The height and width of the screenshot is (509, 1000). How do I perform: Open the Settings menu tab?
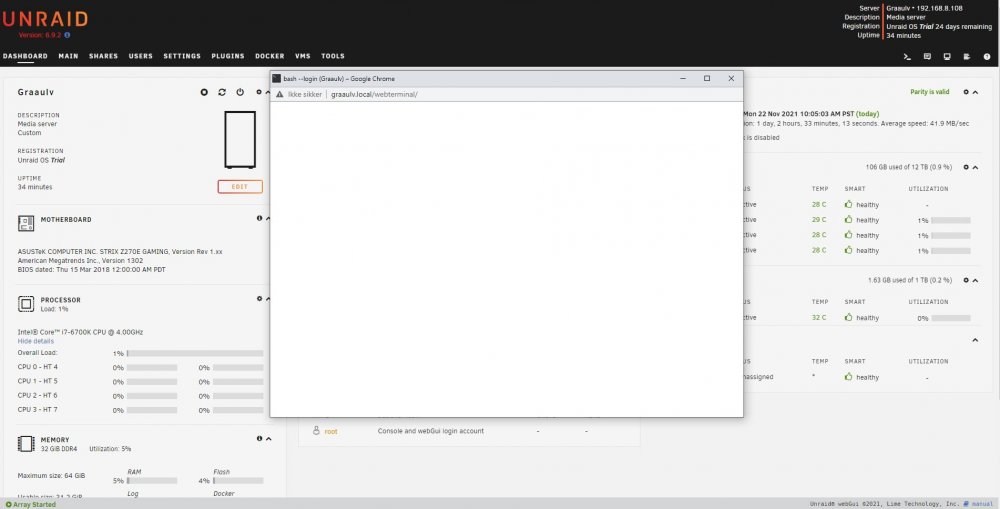(182, 56)
